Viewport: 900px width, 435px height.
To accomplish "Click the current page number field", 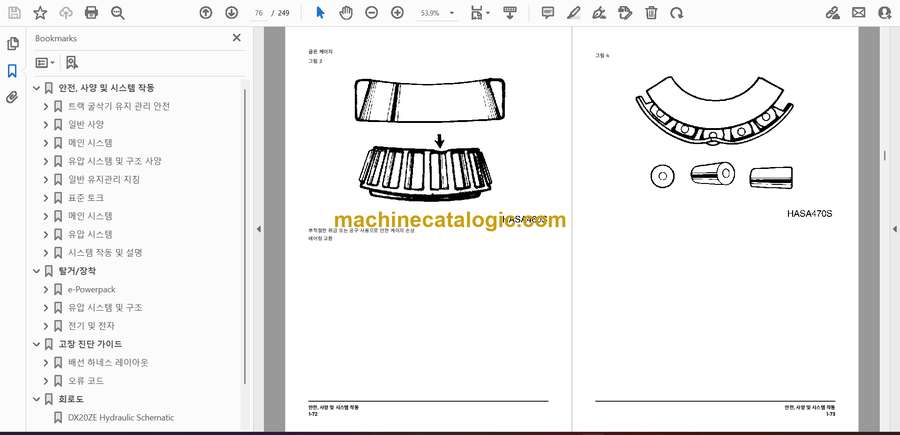I will pos(260,13).
